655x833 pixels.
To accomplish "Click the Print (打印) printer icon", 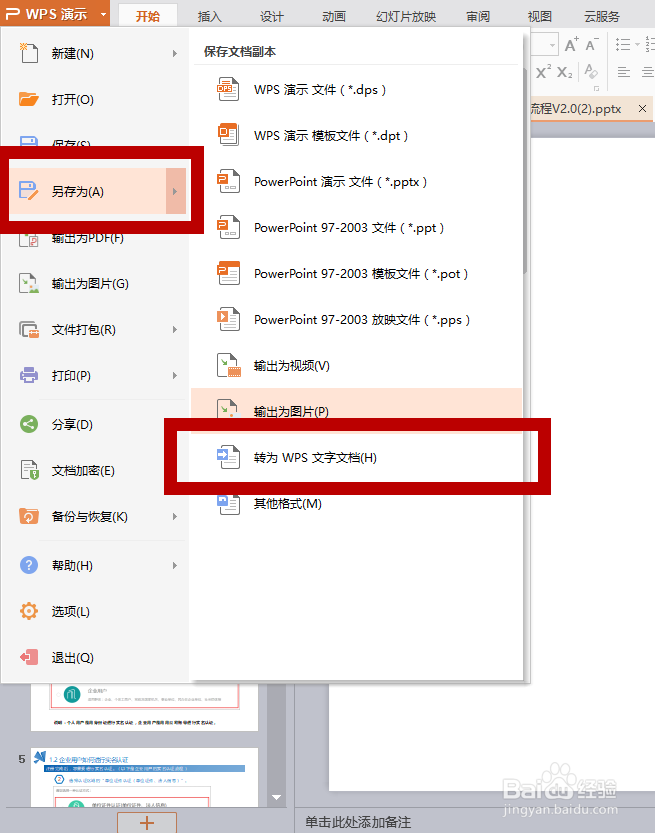I will click(29, 375).
